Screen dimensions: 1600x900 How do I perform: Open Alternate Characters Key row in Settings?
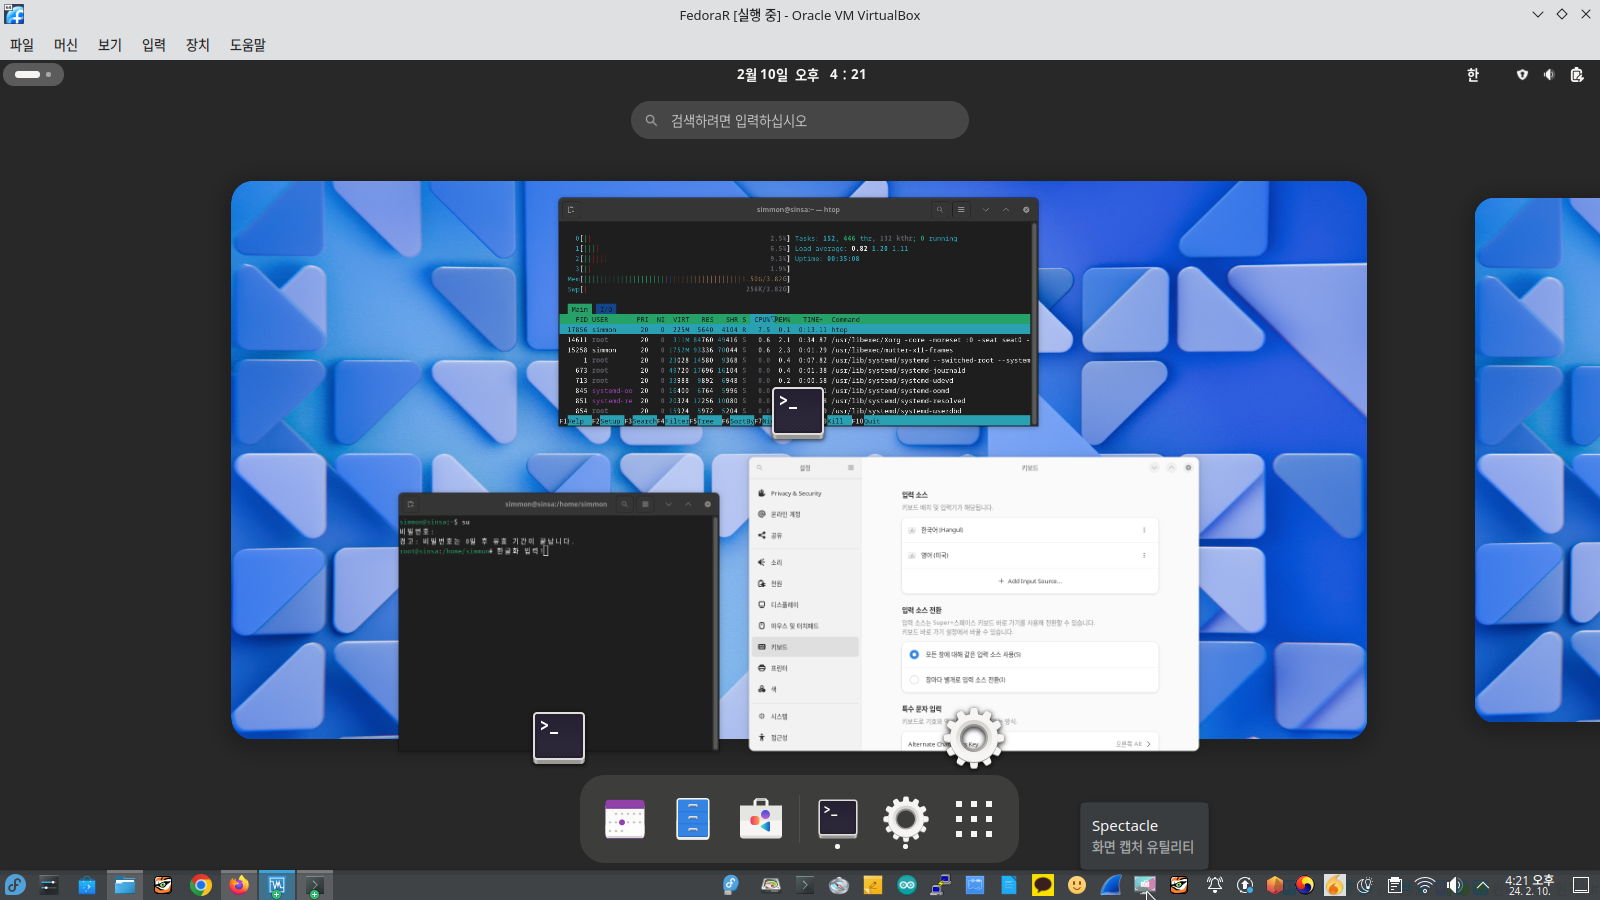click(x=1030, y=744)
